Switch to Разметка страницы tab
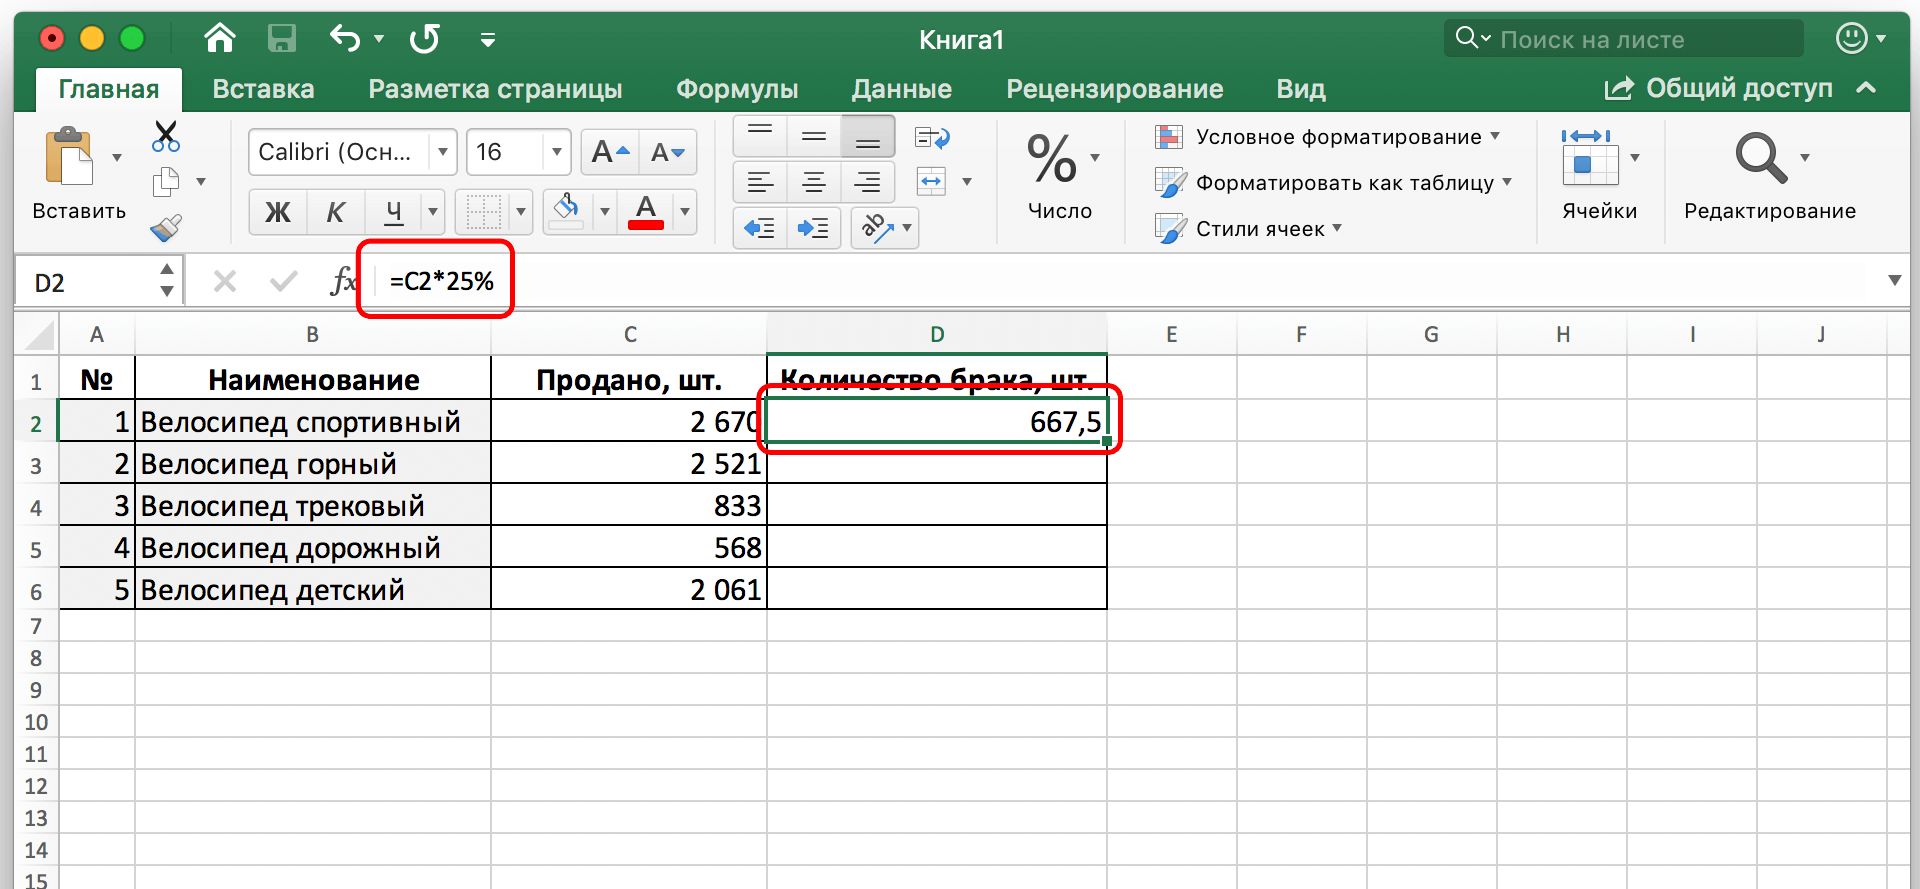This screenshot has height=889, width=1920. [495, 89]
